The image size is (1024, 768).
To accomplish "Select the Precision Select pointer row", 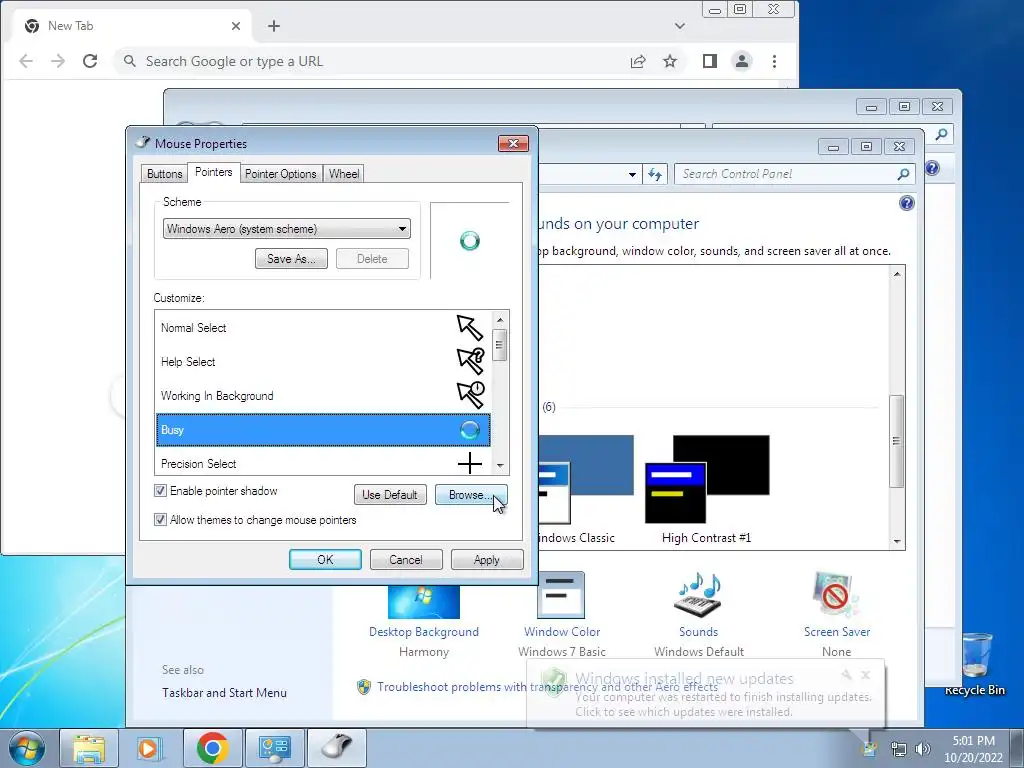I will (323, 462).
